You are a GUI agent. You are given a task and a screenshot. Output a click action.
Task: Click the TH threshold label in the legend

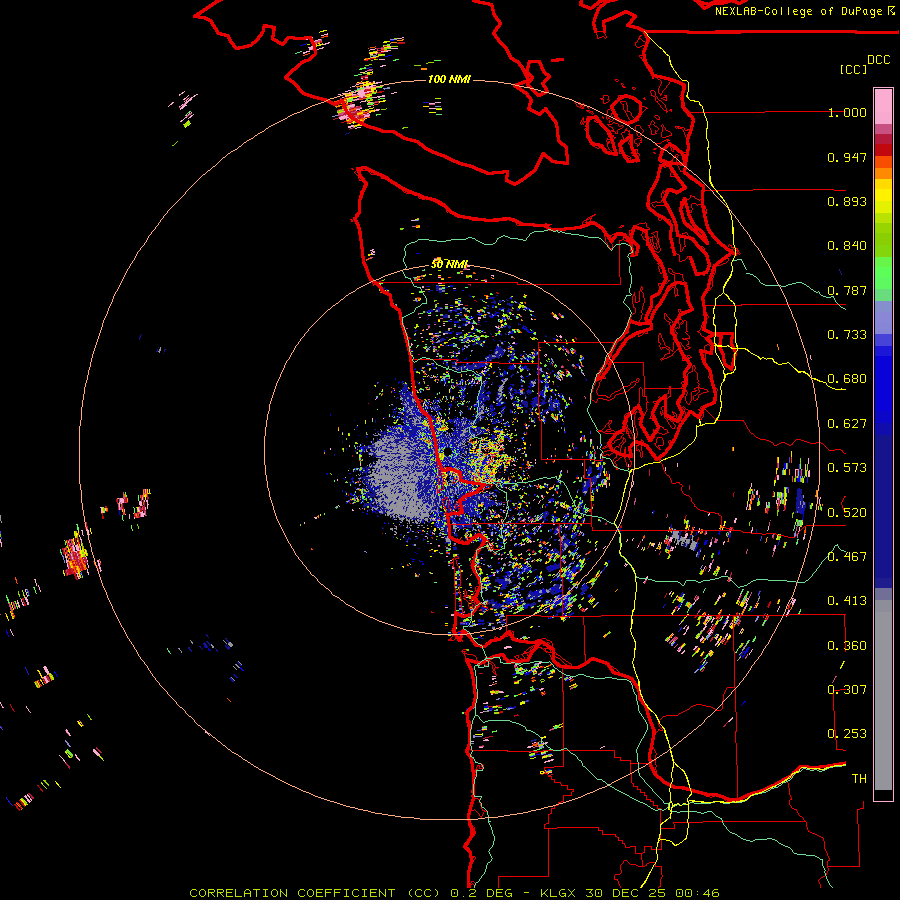(859, 779)
